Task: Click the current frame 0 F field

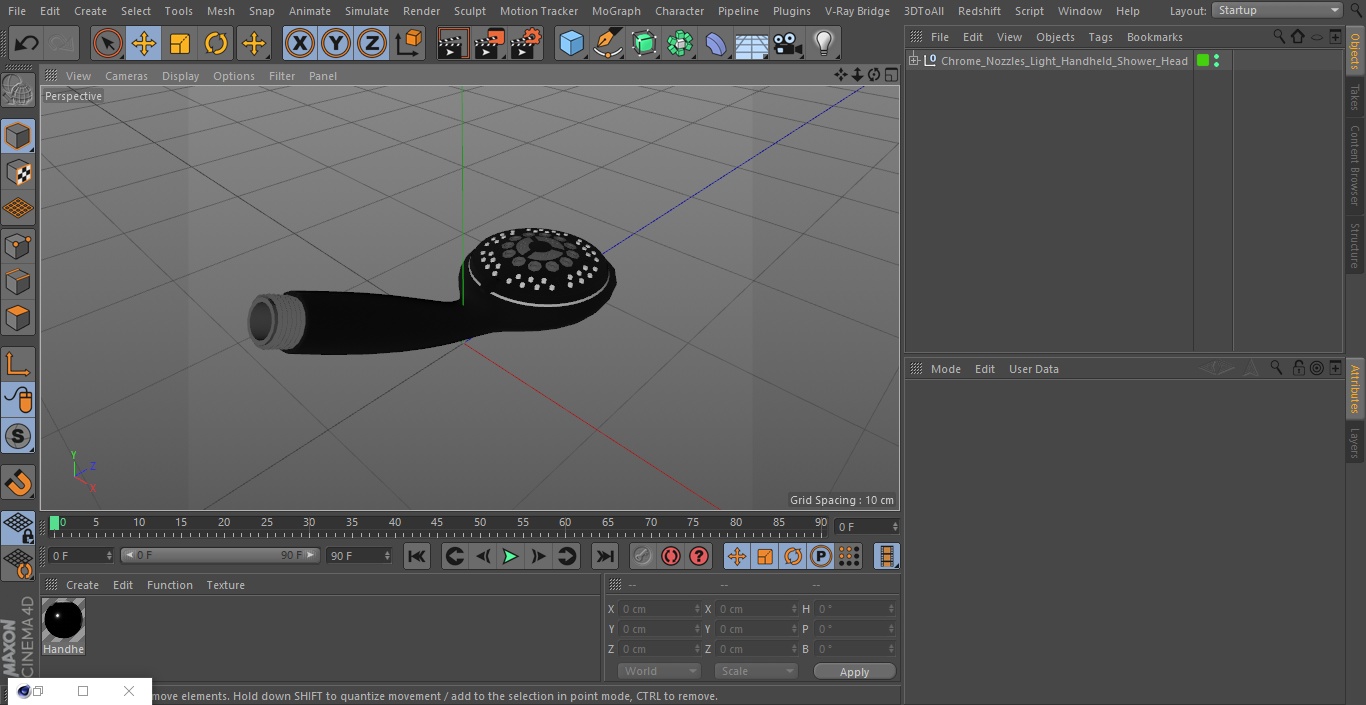Action: click(867, 526)
